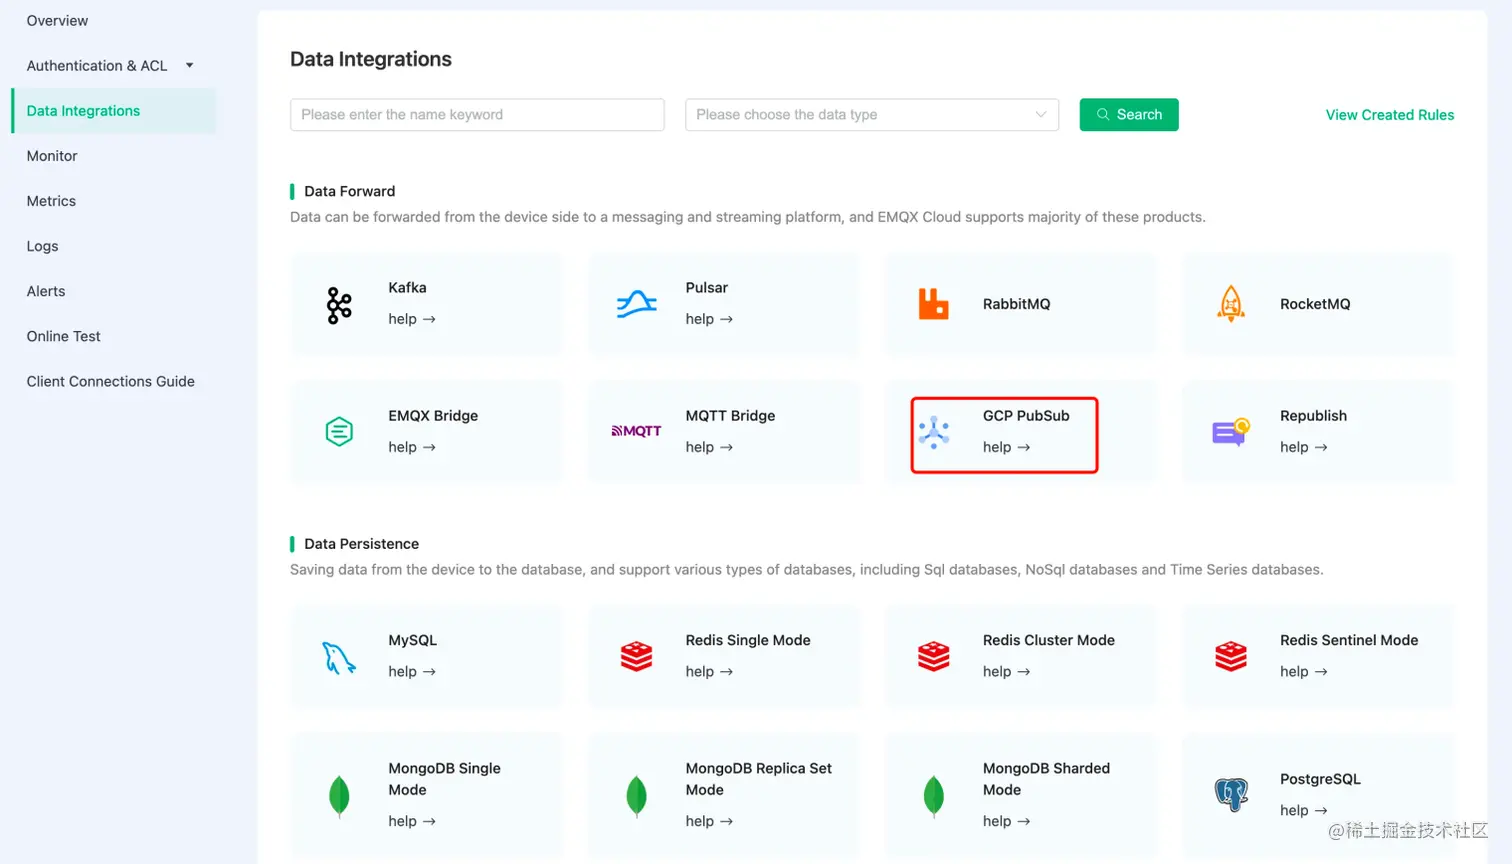The image size is (1512, 864).
Task: Open the PostgreSQL elephant icon
Action: tap(1231, 795)
